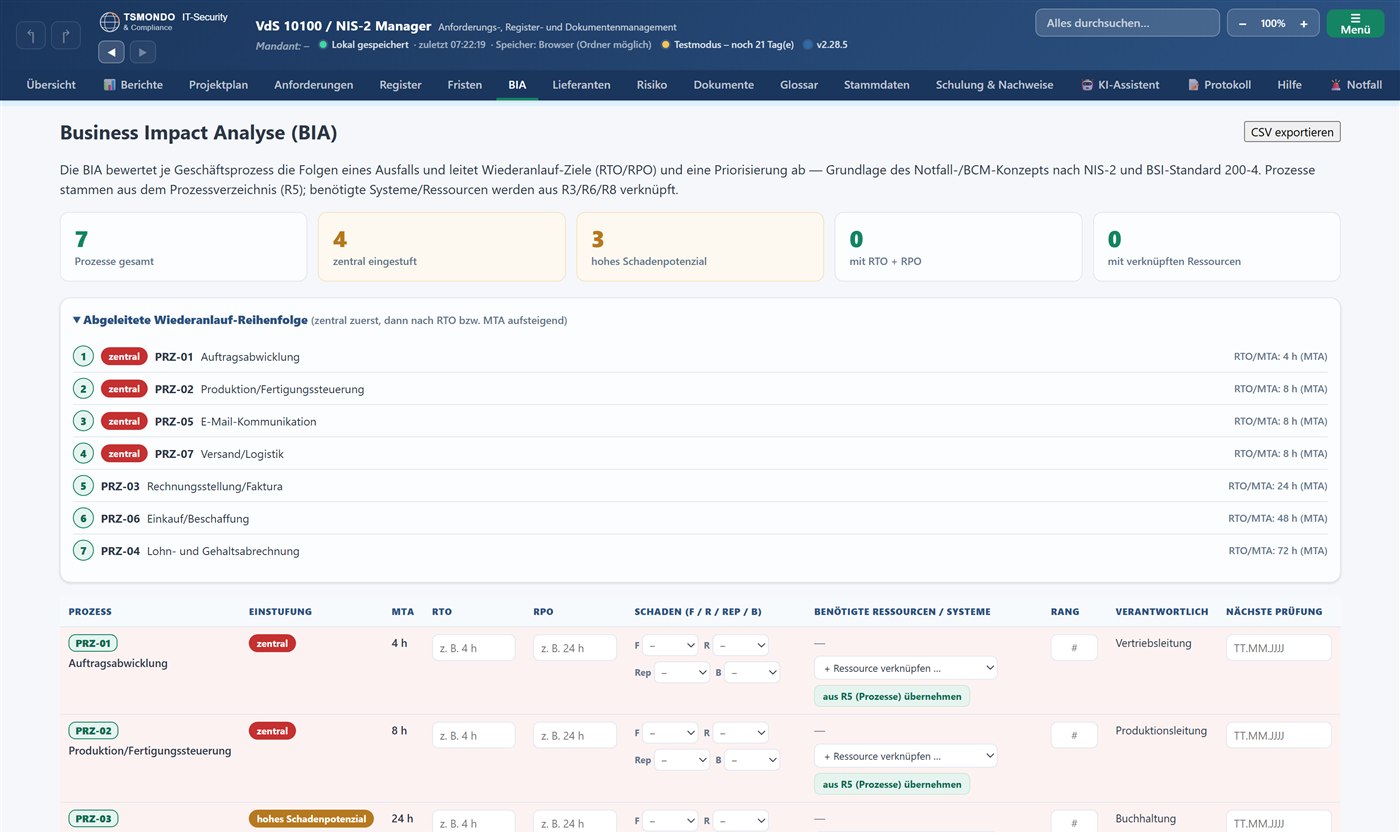Click the RPO field for PRZ-02
Image resolution: width=1400 pixels, height=833 pixels.
(575, 735)
